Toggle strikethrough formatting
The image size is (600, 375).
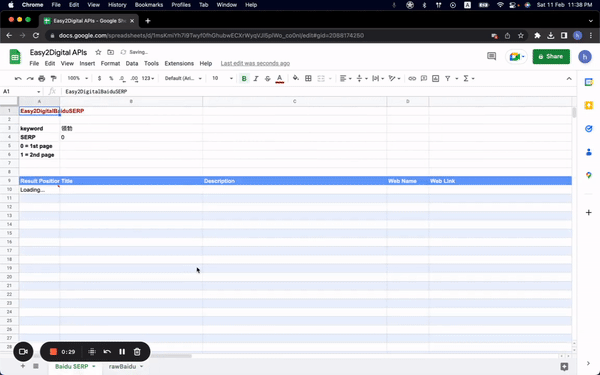tap(267, 78)
